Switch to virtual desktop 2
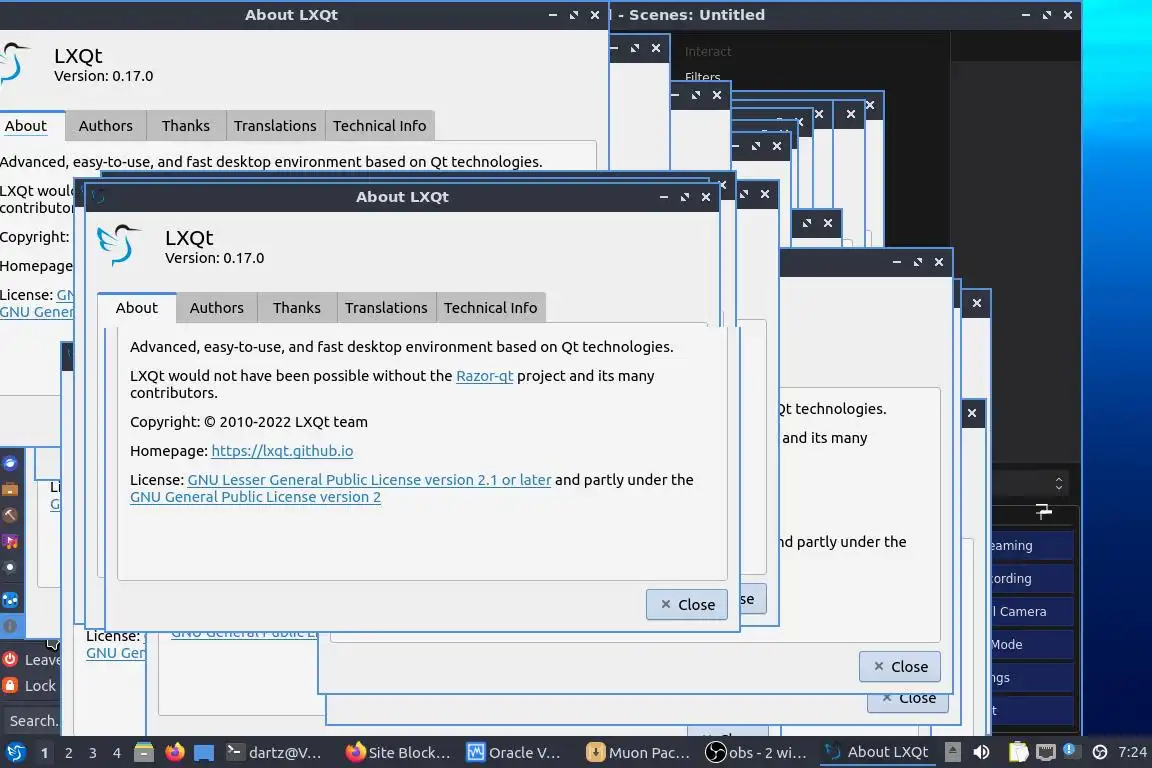This screenshot has height=768, width=1152. pyautogui.click(x=69, y=753)
